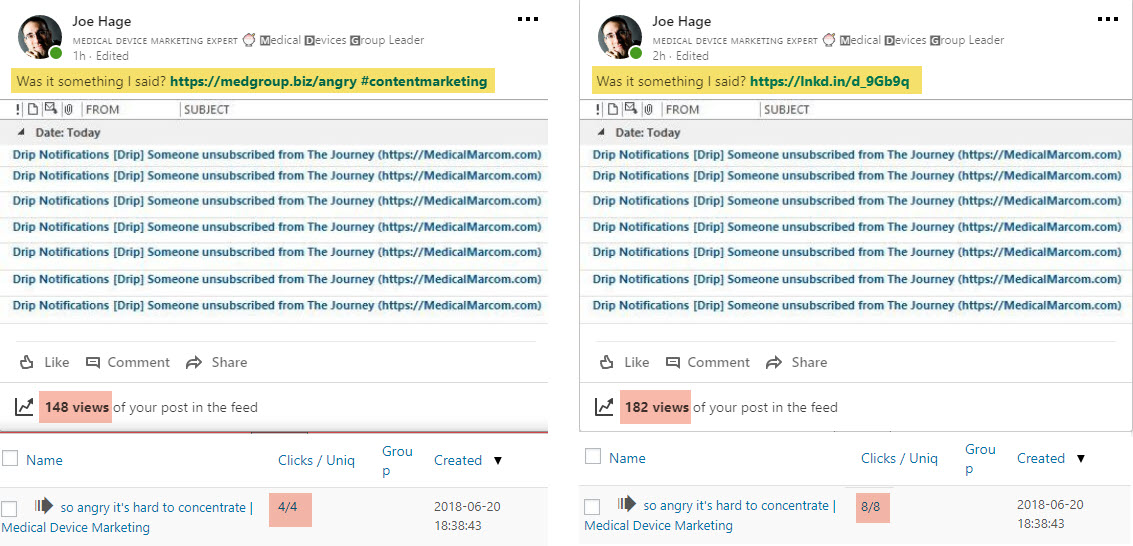Click the comment bubble icon on right post
The width and height of the screenshot is (1133, 546).
673,363
